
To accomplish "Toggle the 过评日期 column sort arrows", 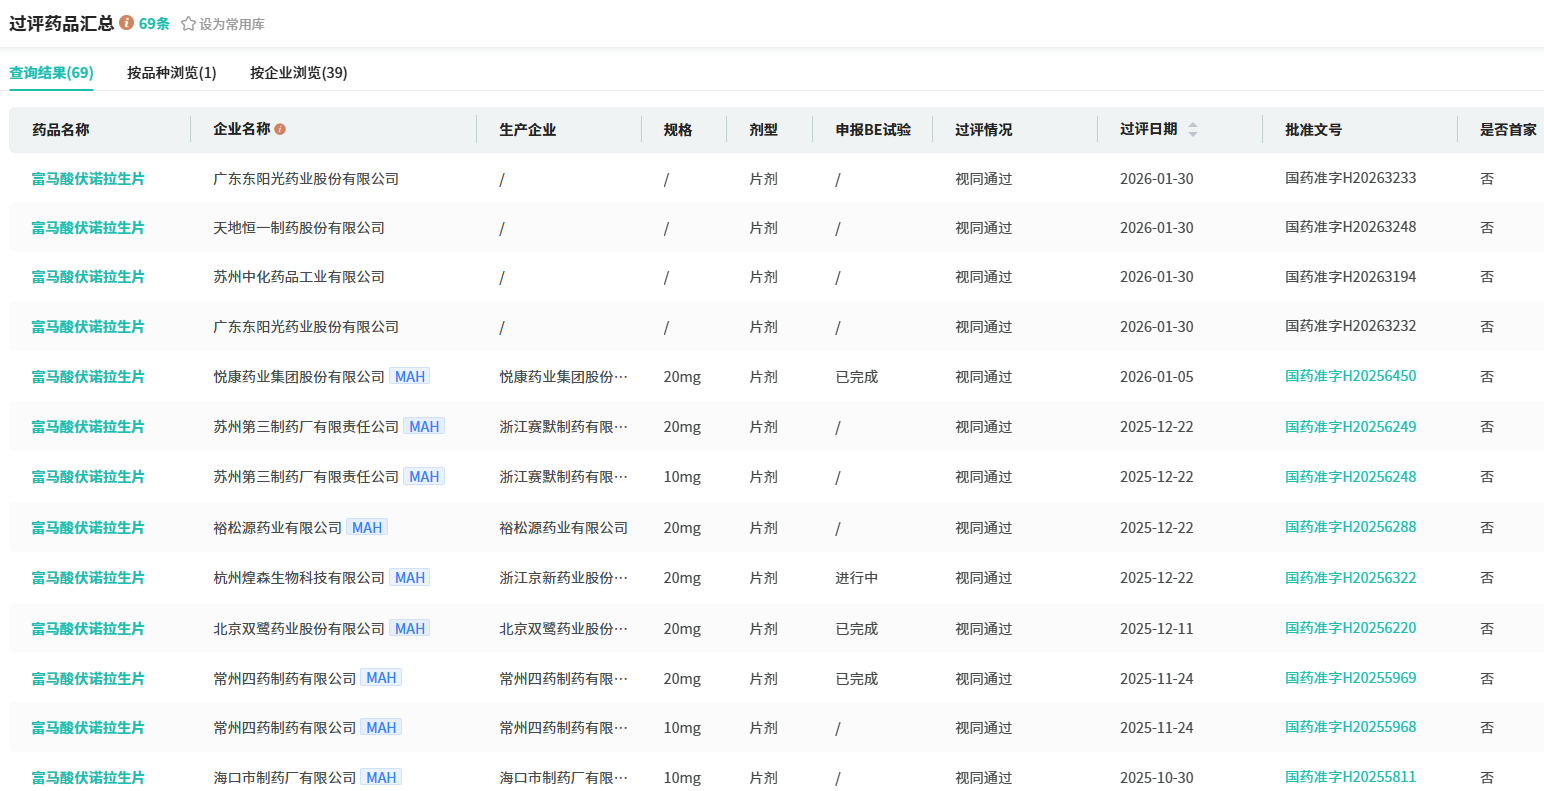I will coord(1192,130).
